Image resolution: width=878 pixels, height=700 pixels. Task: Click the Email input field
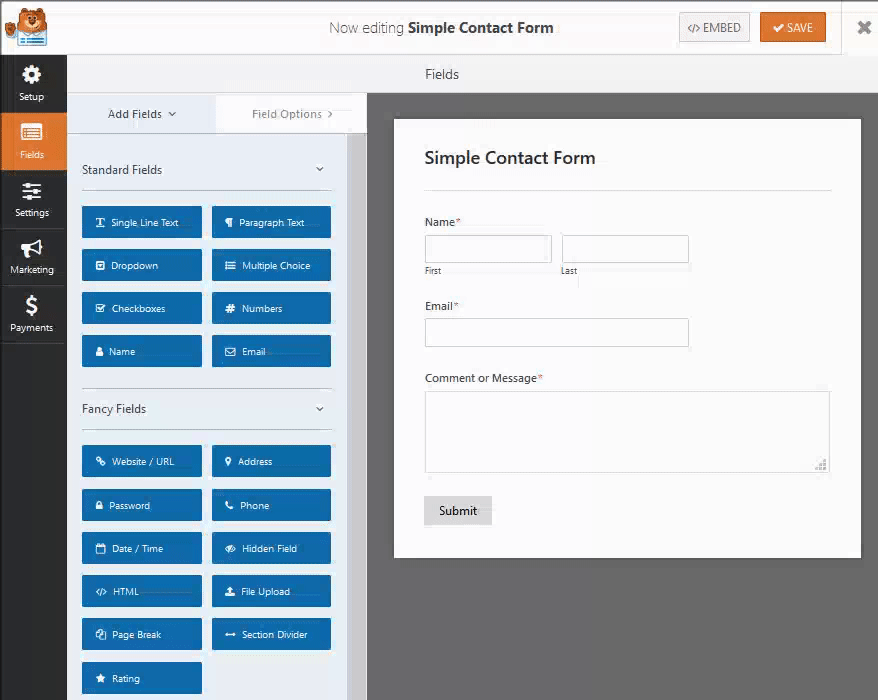click(x=557, y=333)
